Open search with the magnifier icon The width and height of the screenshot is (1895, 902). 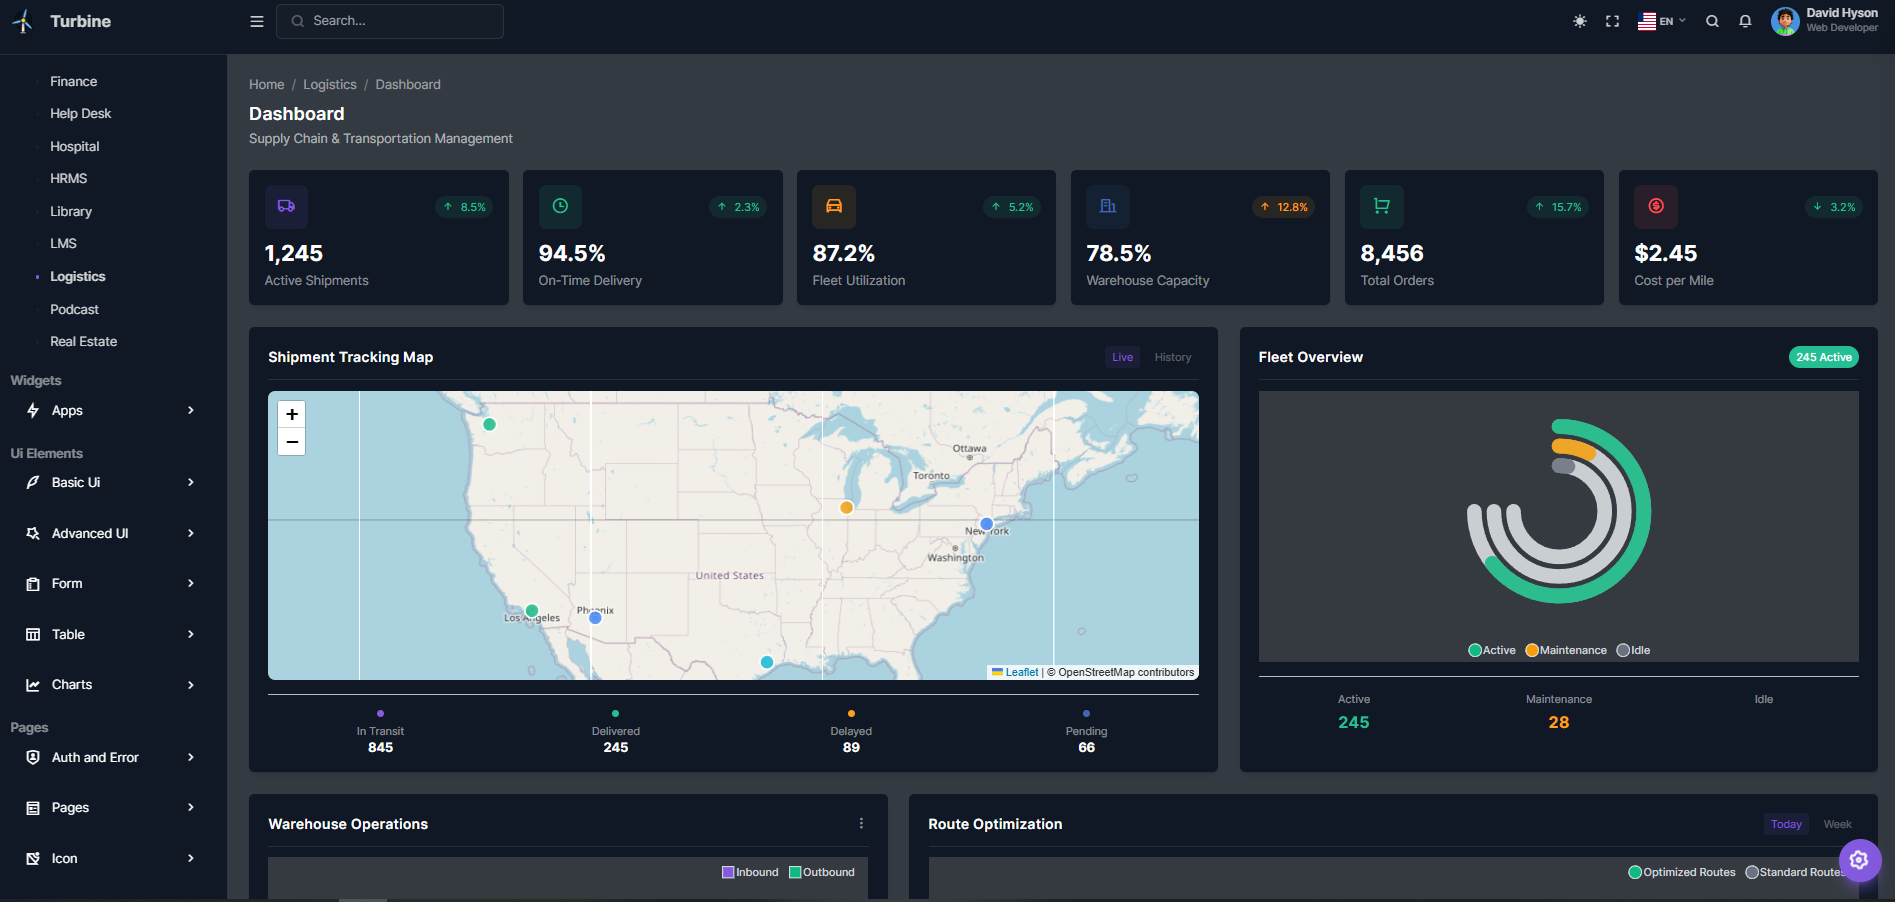1712,20
